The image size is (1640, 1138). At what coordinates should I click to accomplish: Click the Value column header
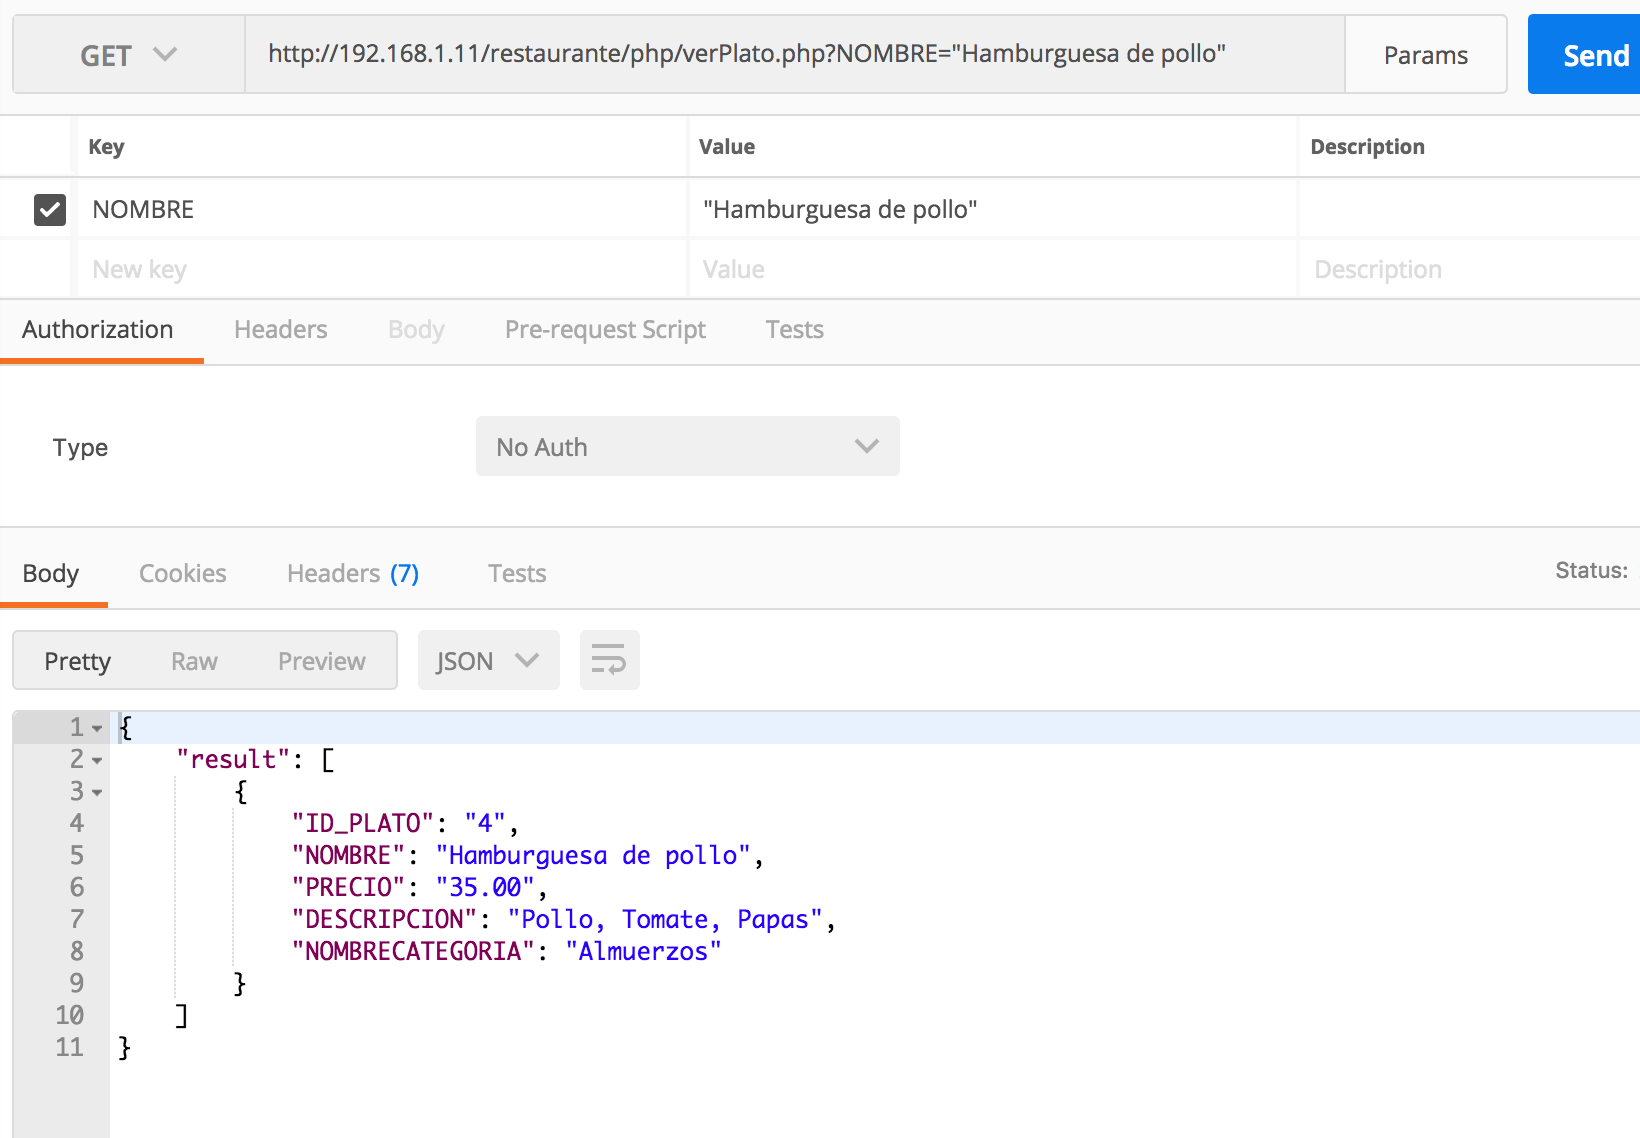pos(727,147)
